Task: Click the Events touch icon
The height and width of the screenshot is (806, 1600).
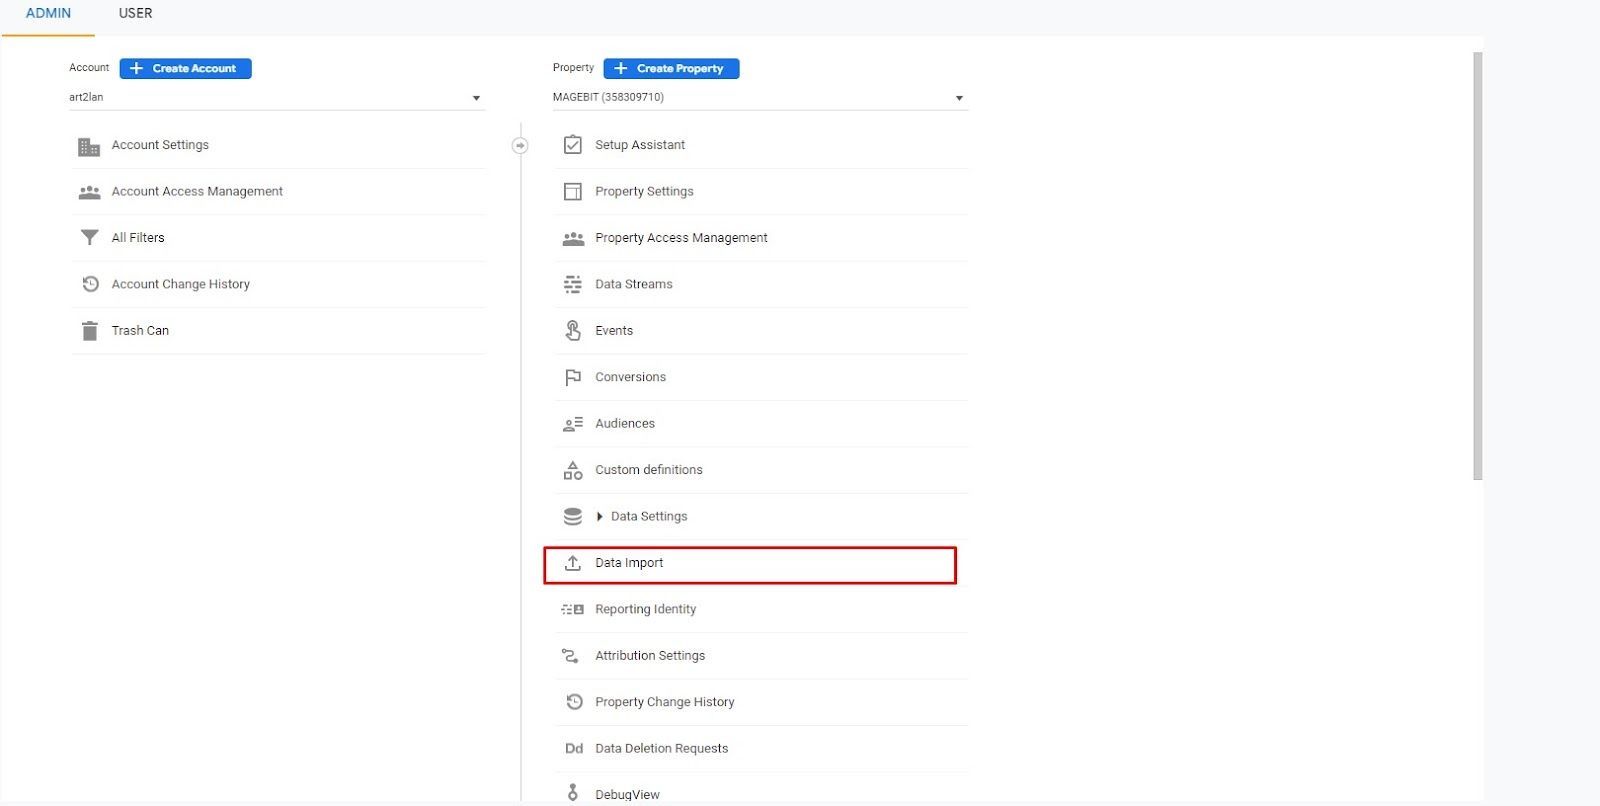Action: point(573,331)
